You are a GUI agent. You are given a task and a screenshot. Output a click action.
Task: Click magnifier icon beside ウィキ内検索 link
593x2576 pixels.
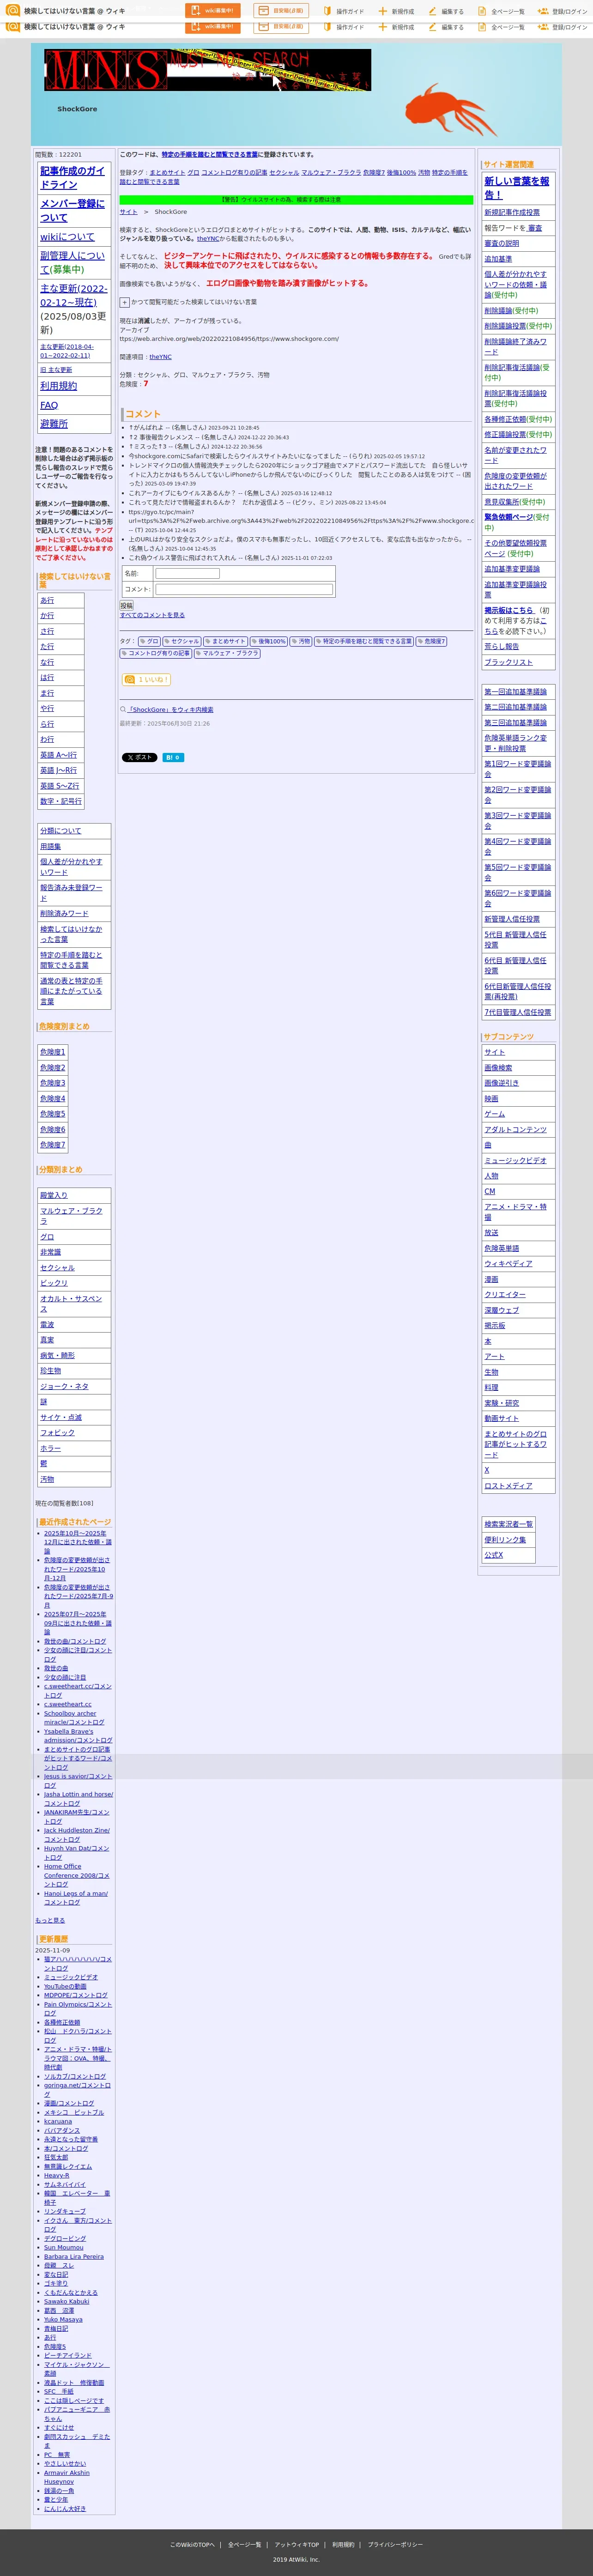[123, 709]
